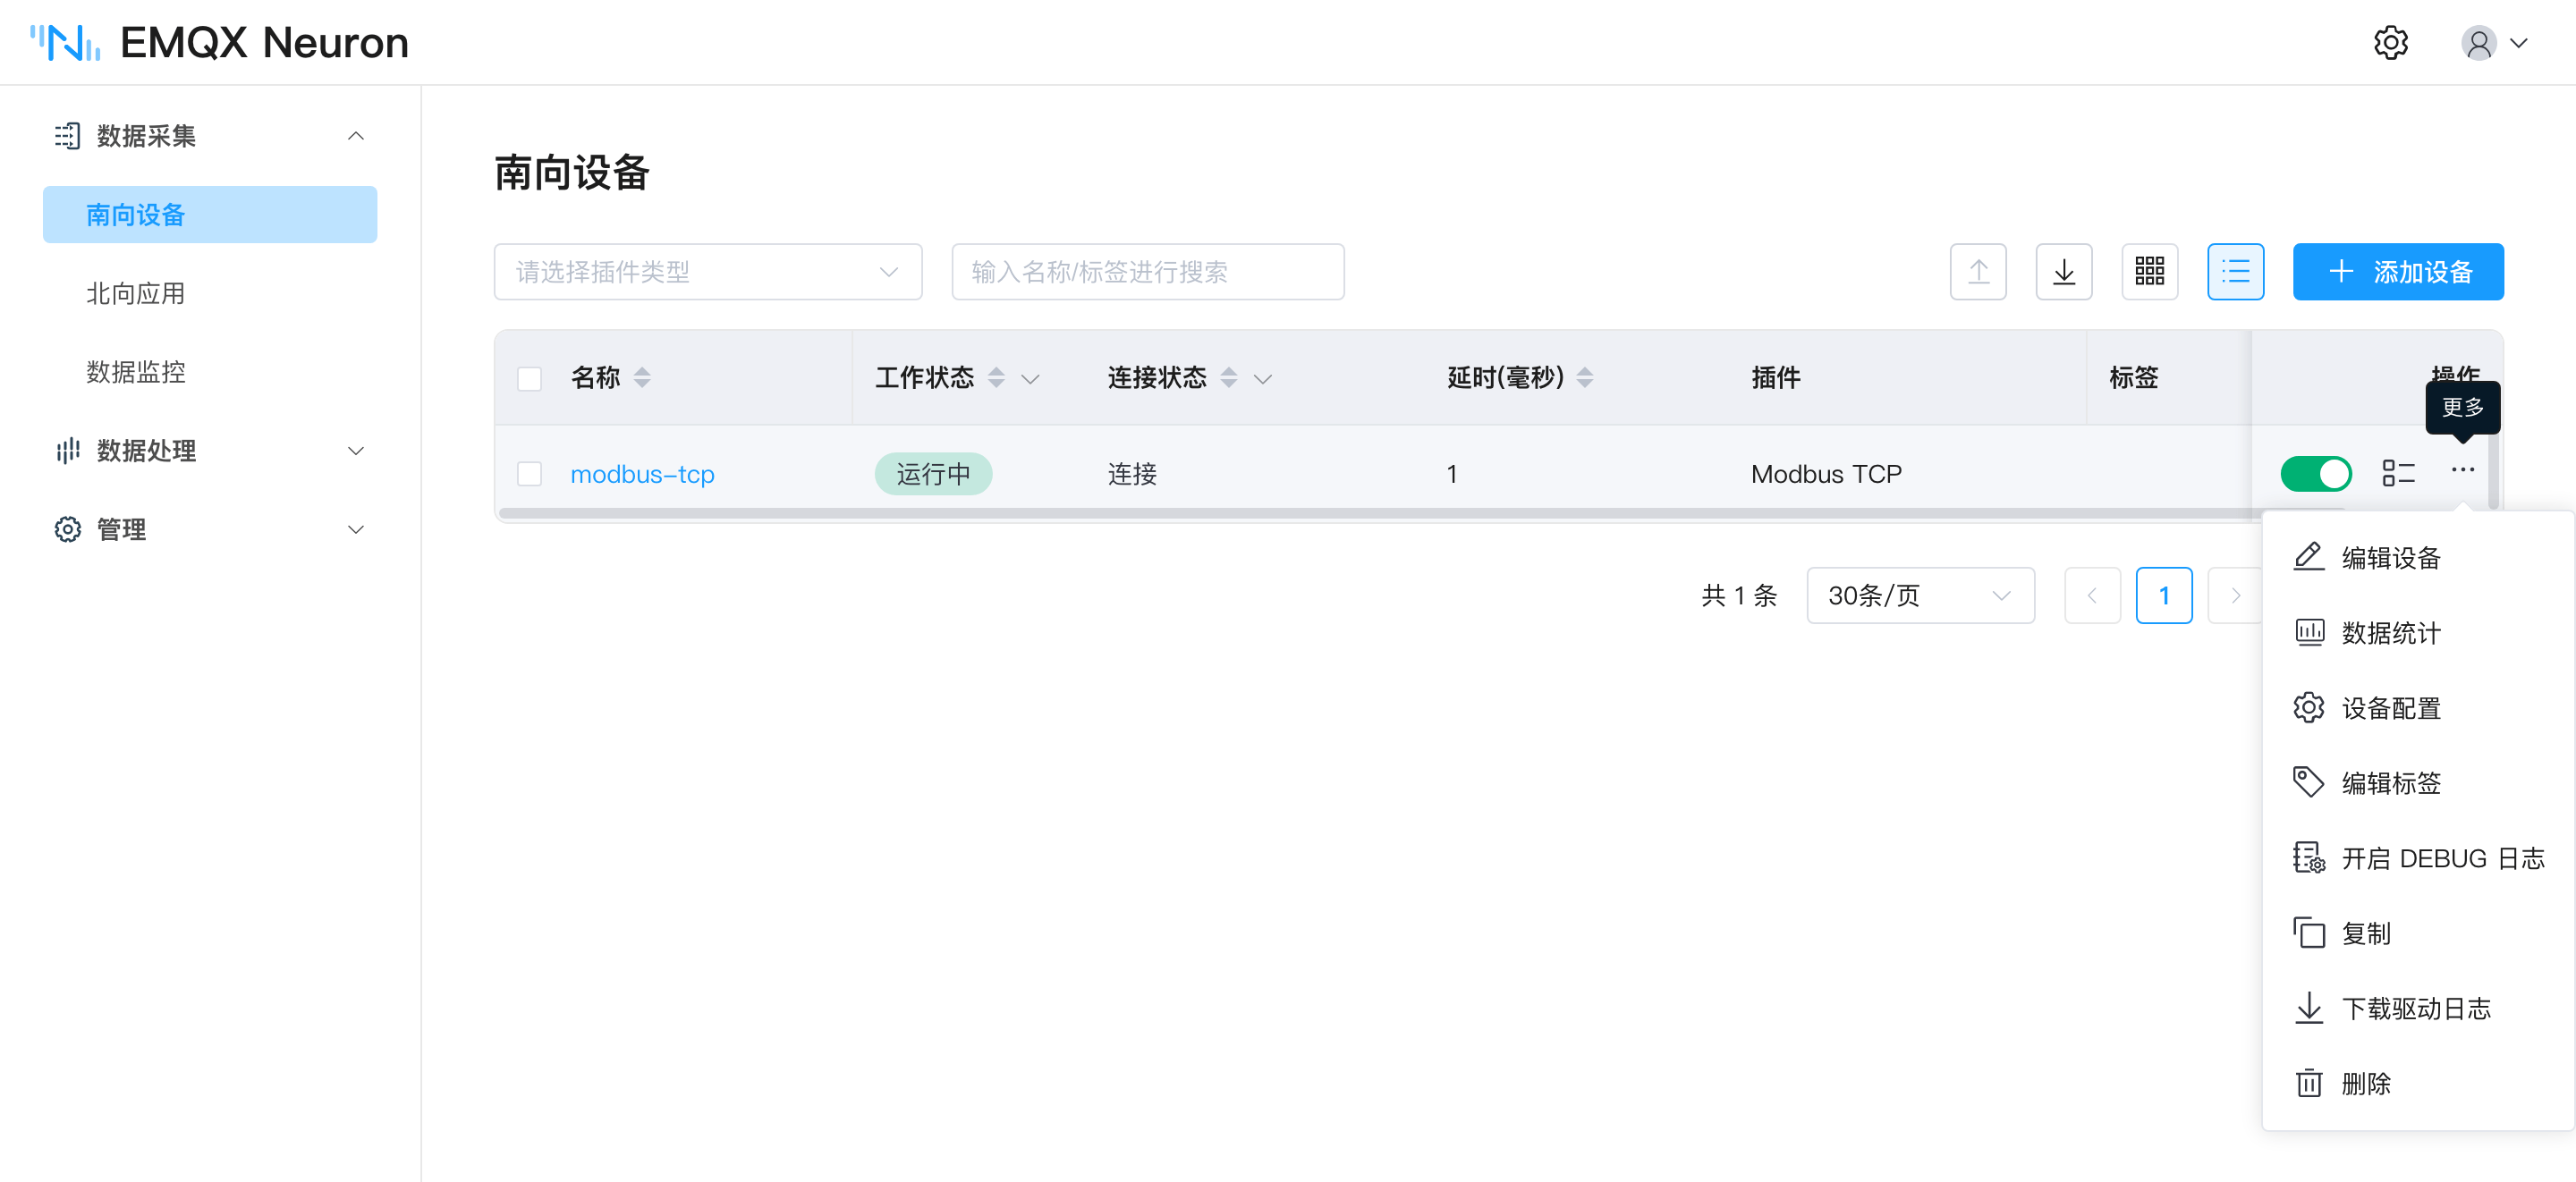Go to 北向应用 in sidebar

[x=210, y=293]
